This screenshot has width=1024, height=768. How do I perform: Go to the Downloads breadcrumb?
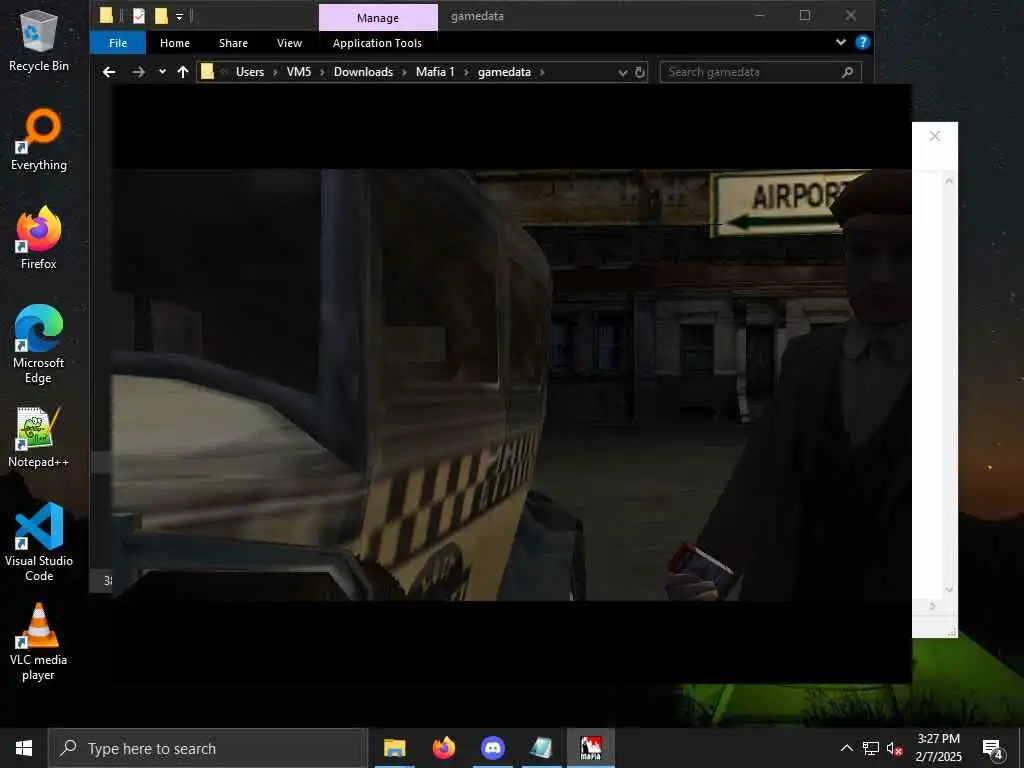tap(363, 72)
